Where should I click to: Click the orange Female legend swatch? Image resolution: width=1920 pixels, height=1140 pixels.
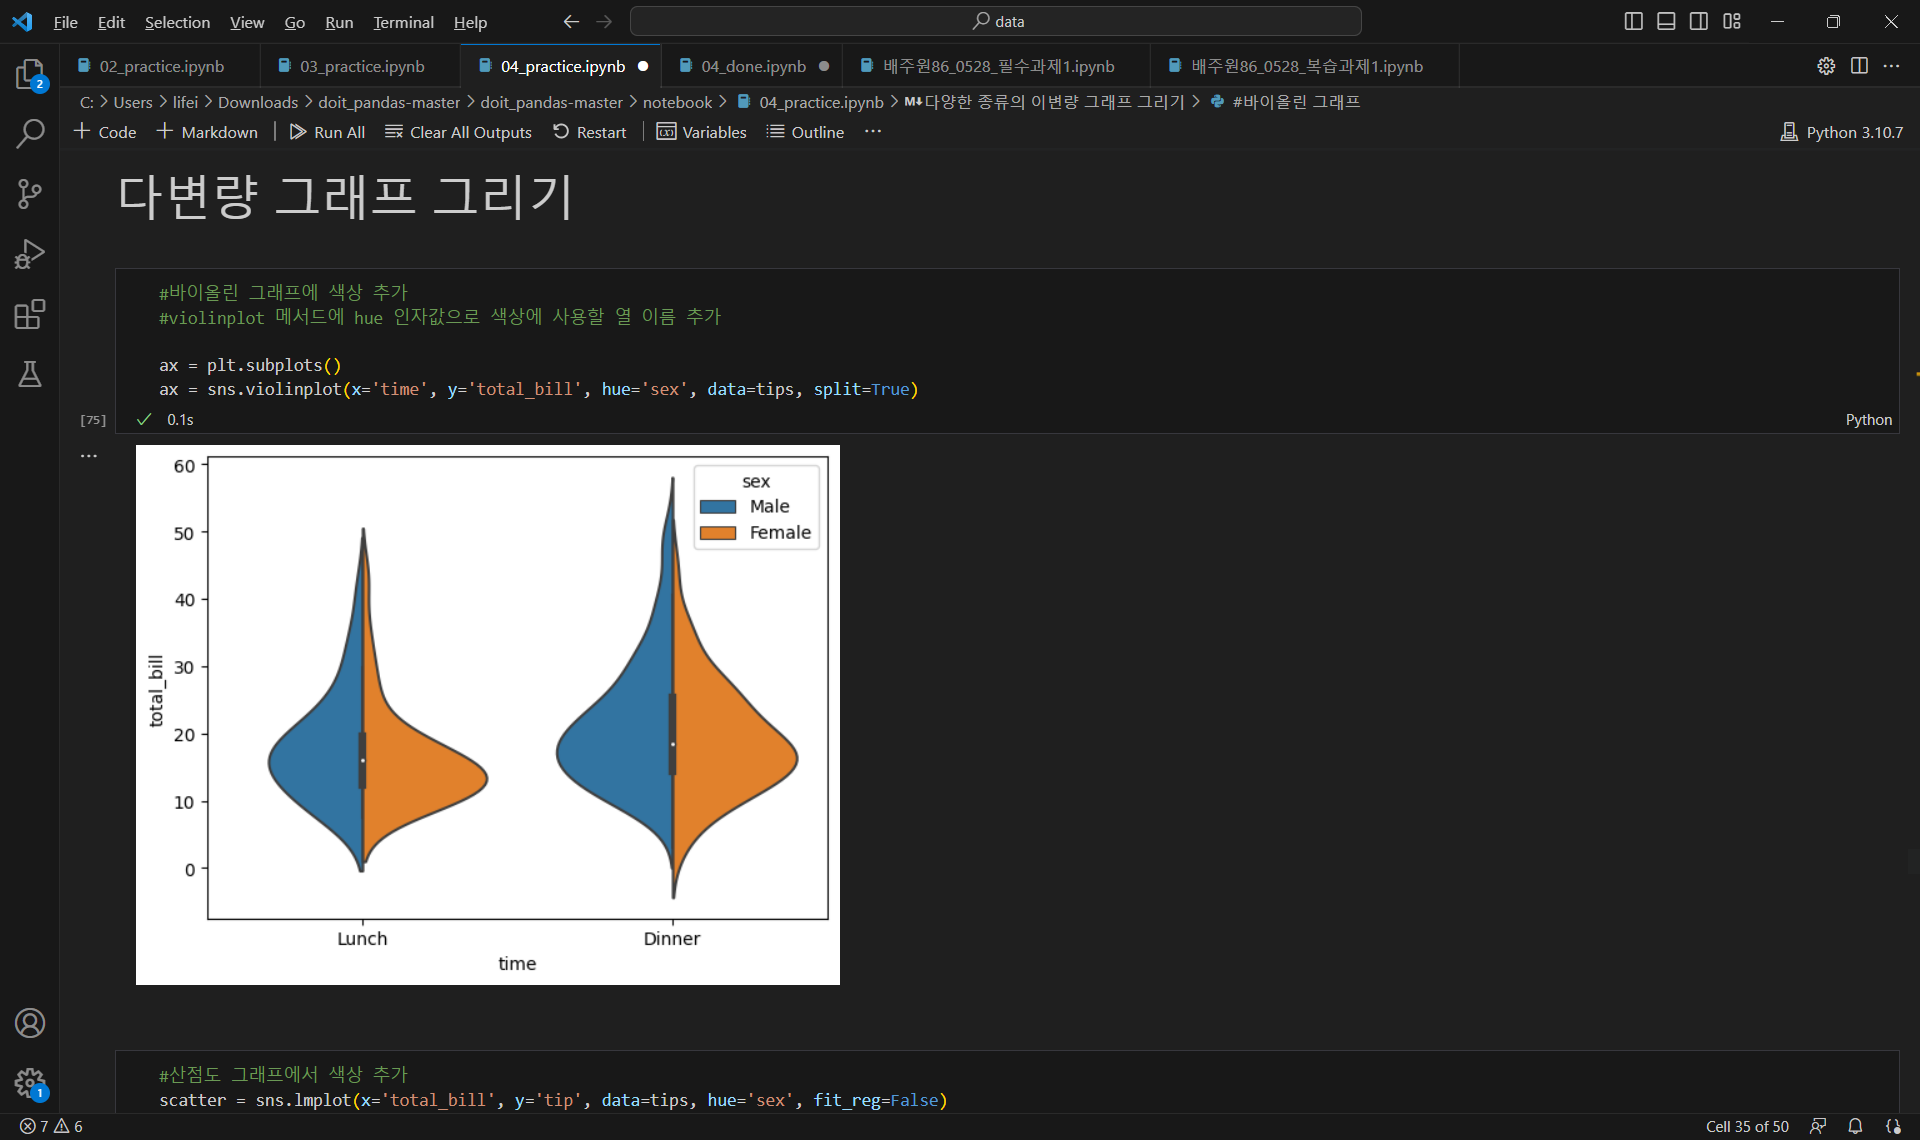tap(718, 533)
